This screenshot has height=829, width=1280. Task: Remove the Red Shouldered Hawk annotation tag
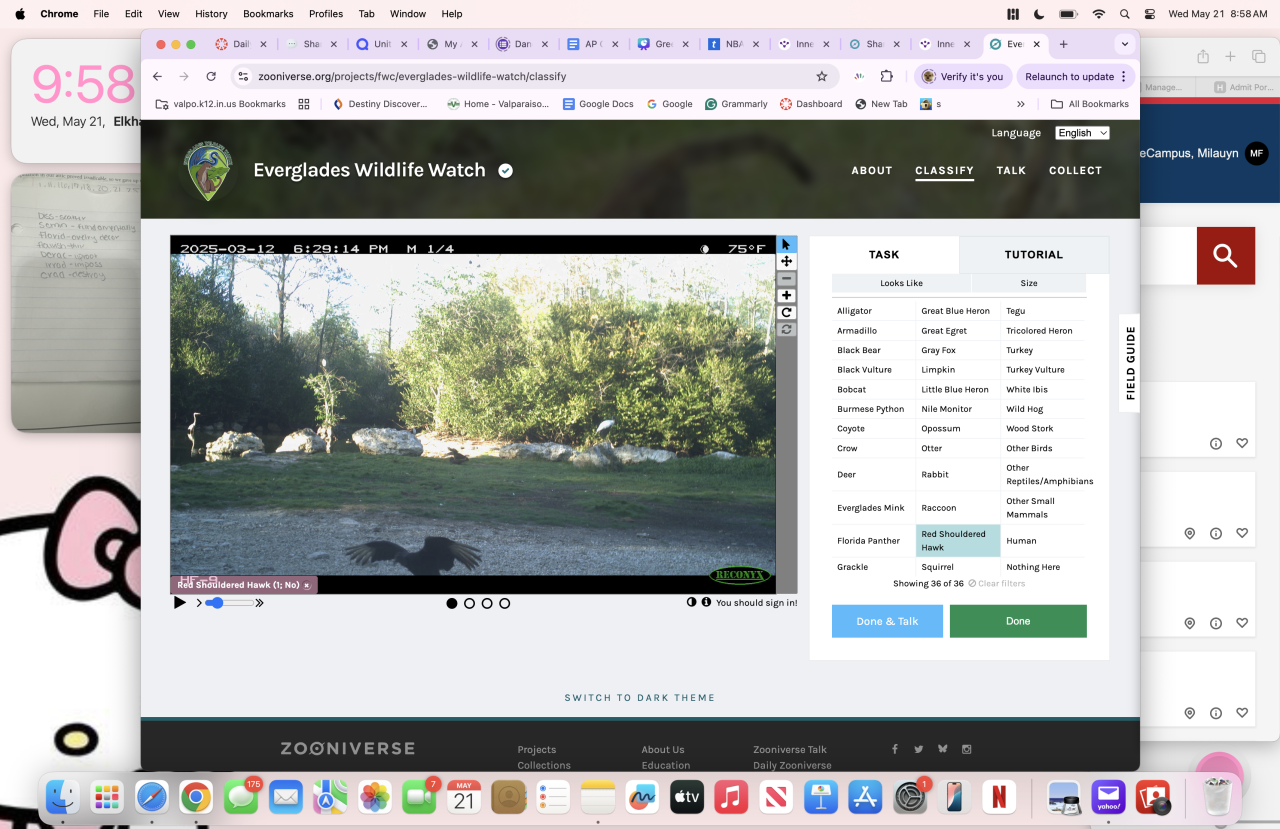tap(307, 585)
